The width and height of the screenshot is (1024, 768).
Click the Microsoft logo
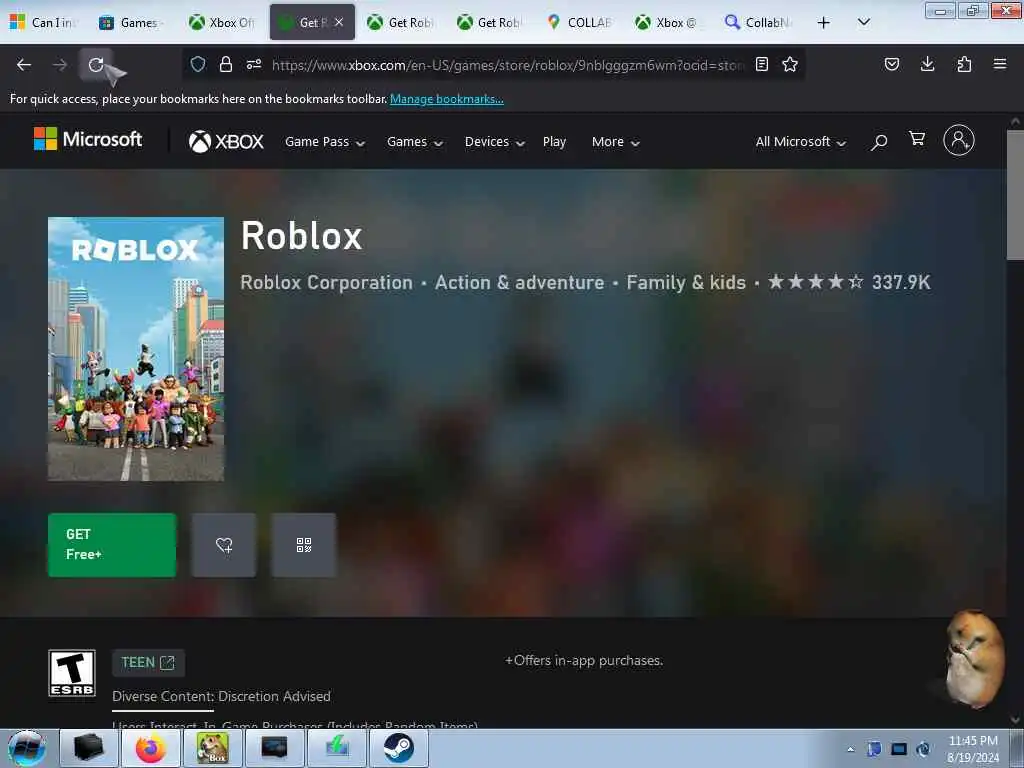pos(88,139)
